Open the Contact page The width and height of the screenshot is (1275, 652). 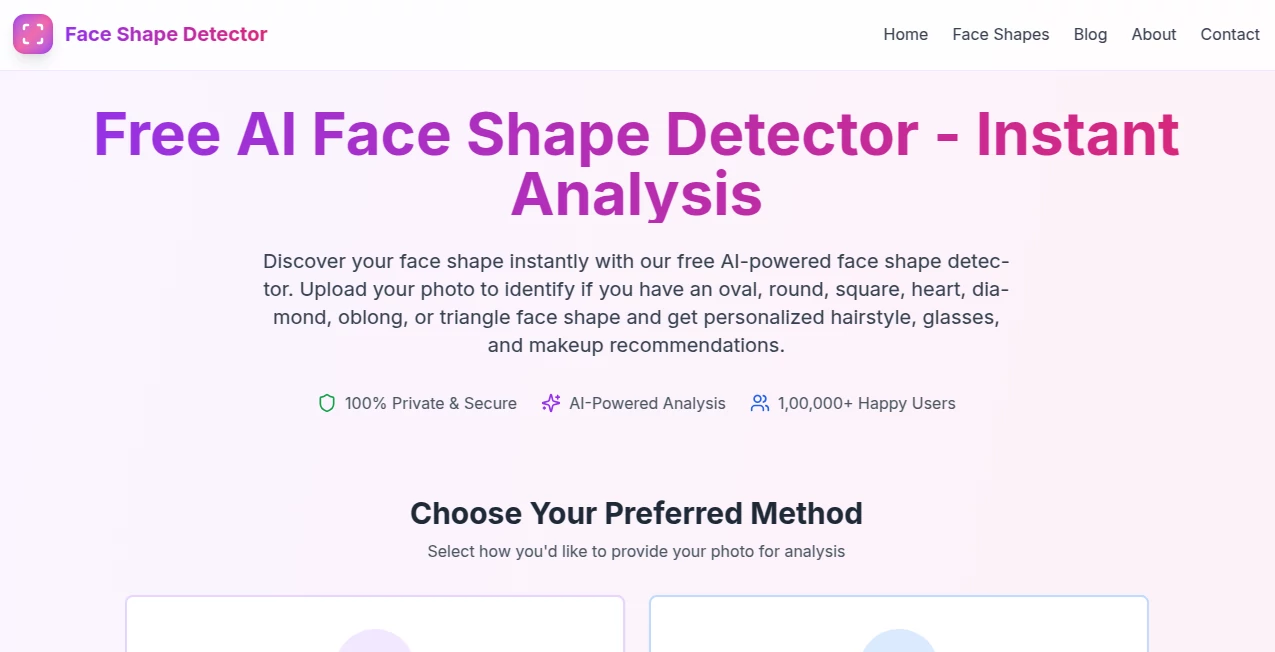click(1229, 34)
